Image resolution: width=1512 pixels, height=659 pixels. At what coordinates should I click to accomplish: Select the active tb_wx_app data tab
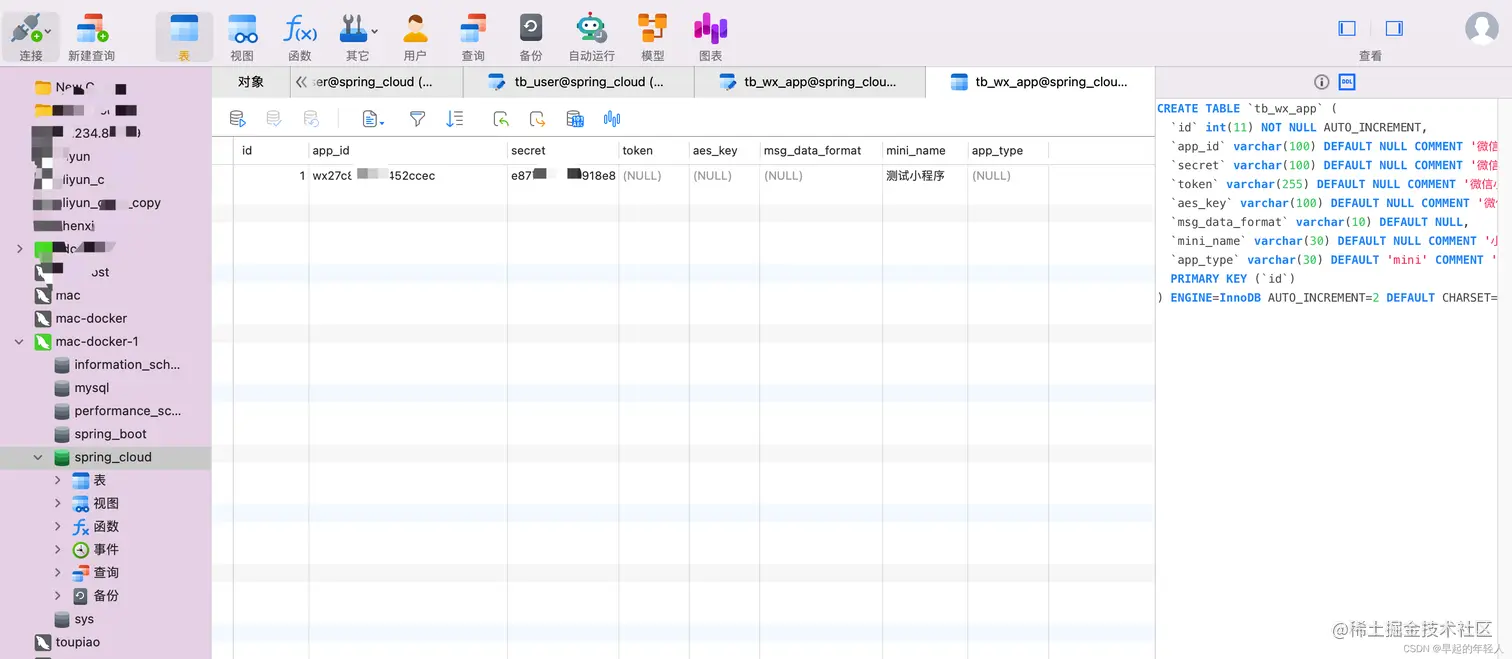[x=1040, y=82]
